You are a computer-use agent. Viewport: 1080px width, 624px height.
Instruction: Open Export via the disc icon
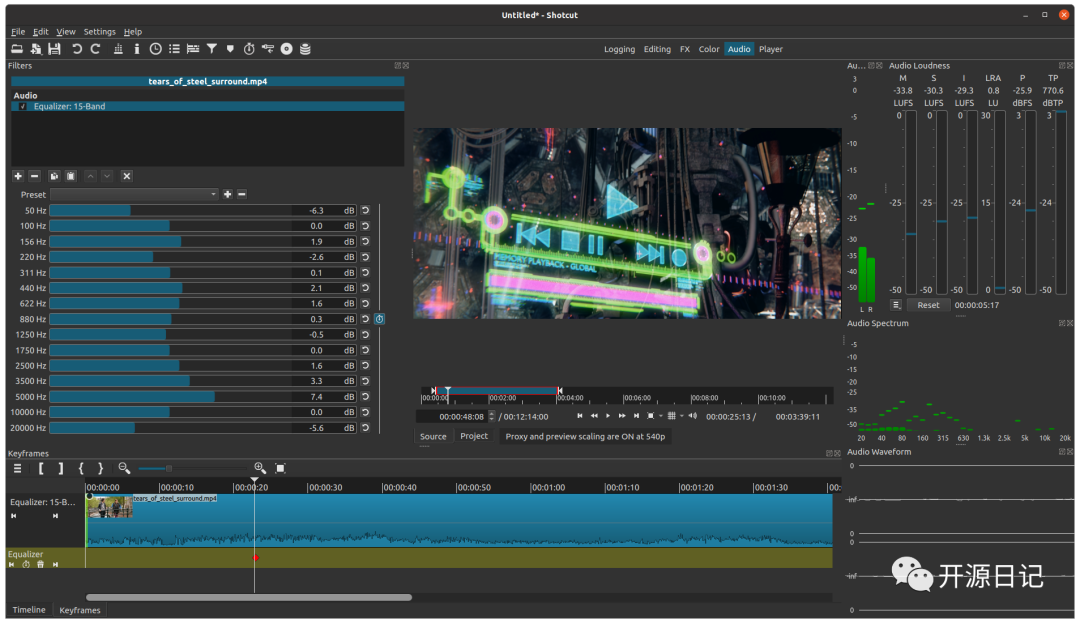pyautogui.click(x=287, y=49)
